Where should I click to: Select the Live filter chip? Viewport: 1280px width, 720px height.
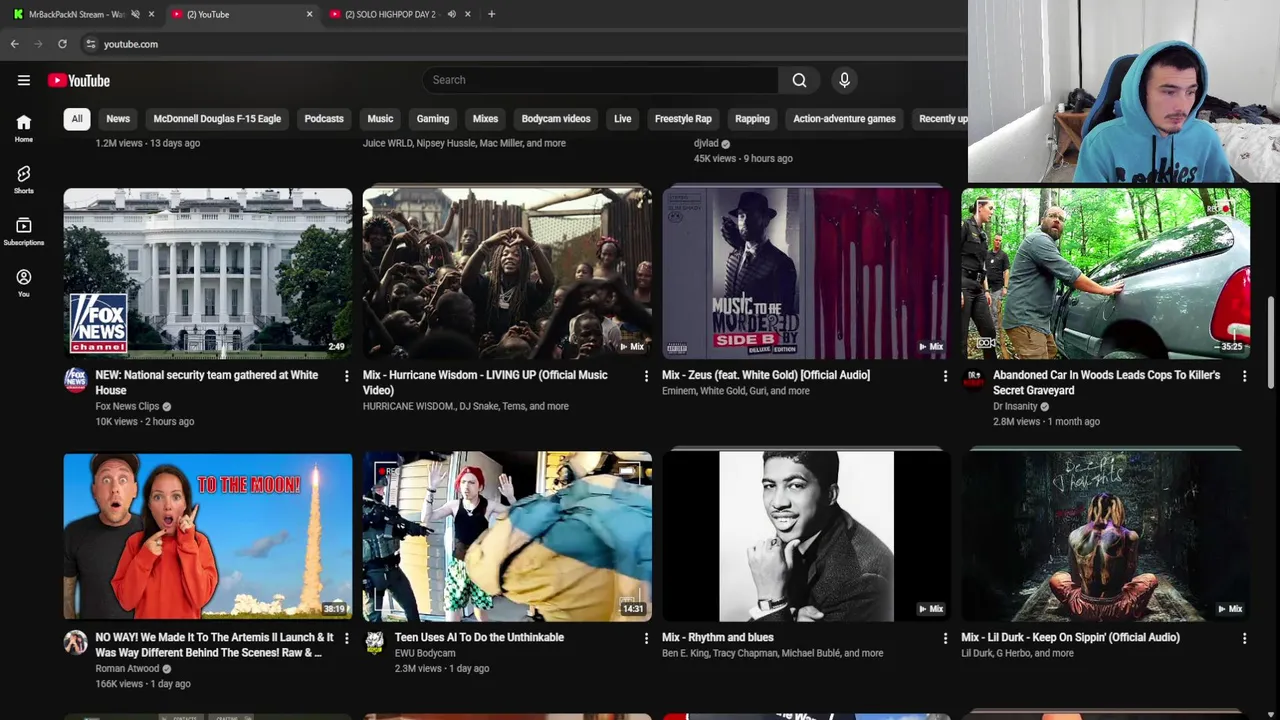tap(623, 119)
